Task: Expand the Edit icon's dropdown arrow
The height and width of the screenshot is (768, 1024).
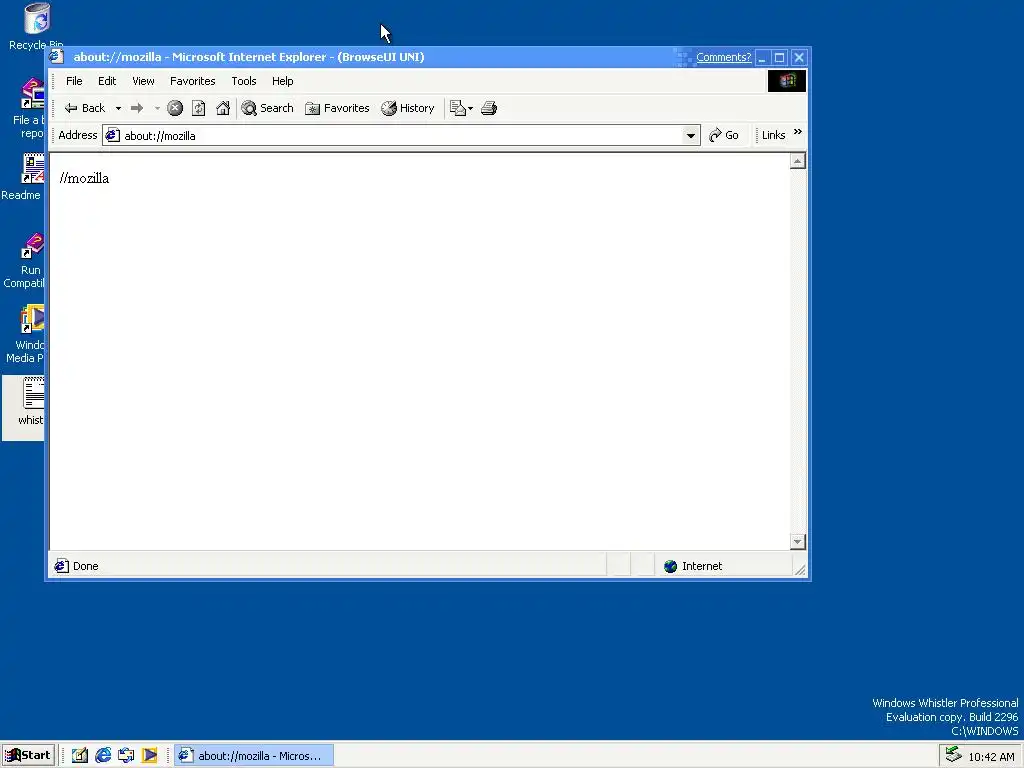Action: (470, 108)
